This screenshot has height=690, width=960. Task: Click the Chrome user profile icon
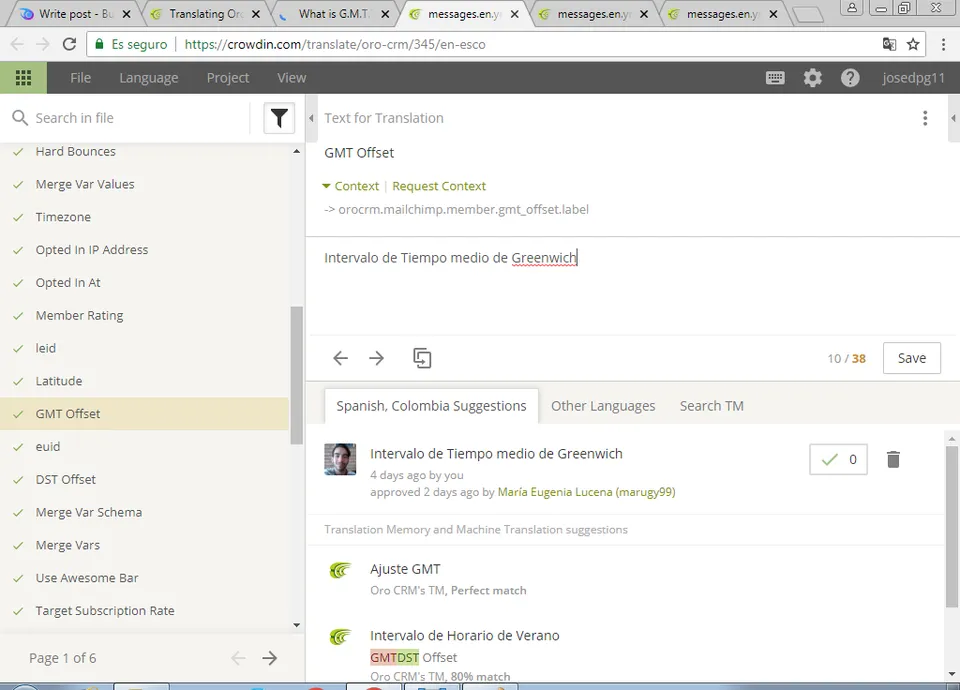(852, 7)
